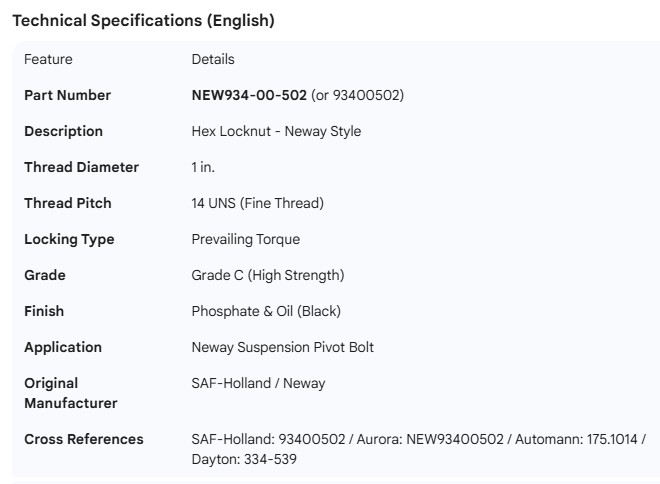Click the 'Feature' column header
This screenshot has height=484, width=660.
tap(48, 59)
